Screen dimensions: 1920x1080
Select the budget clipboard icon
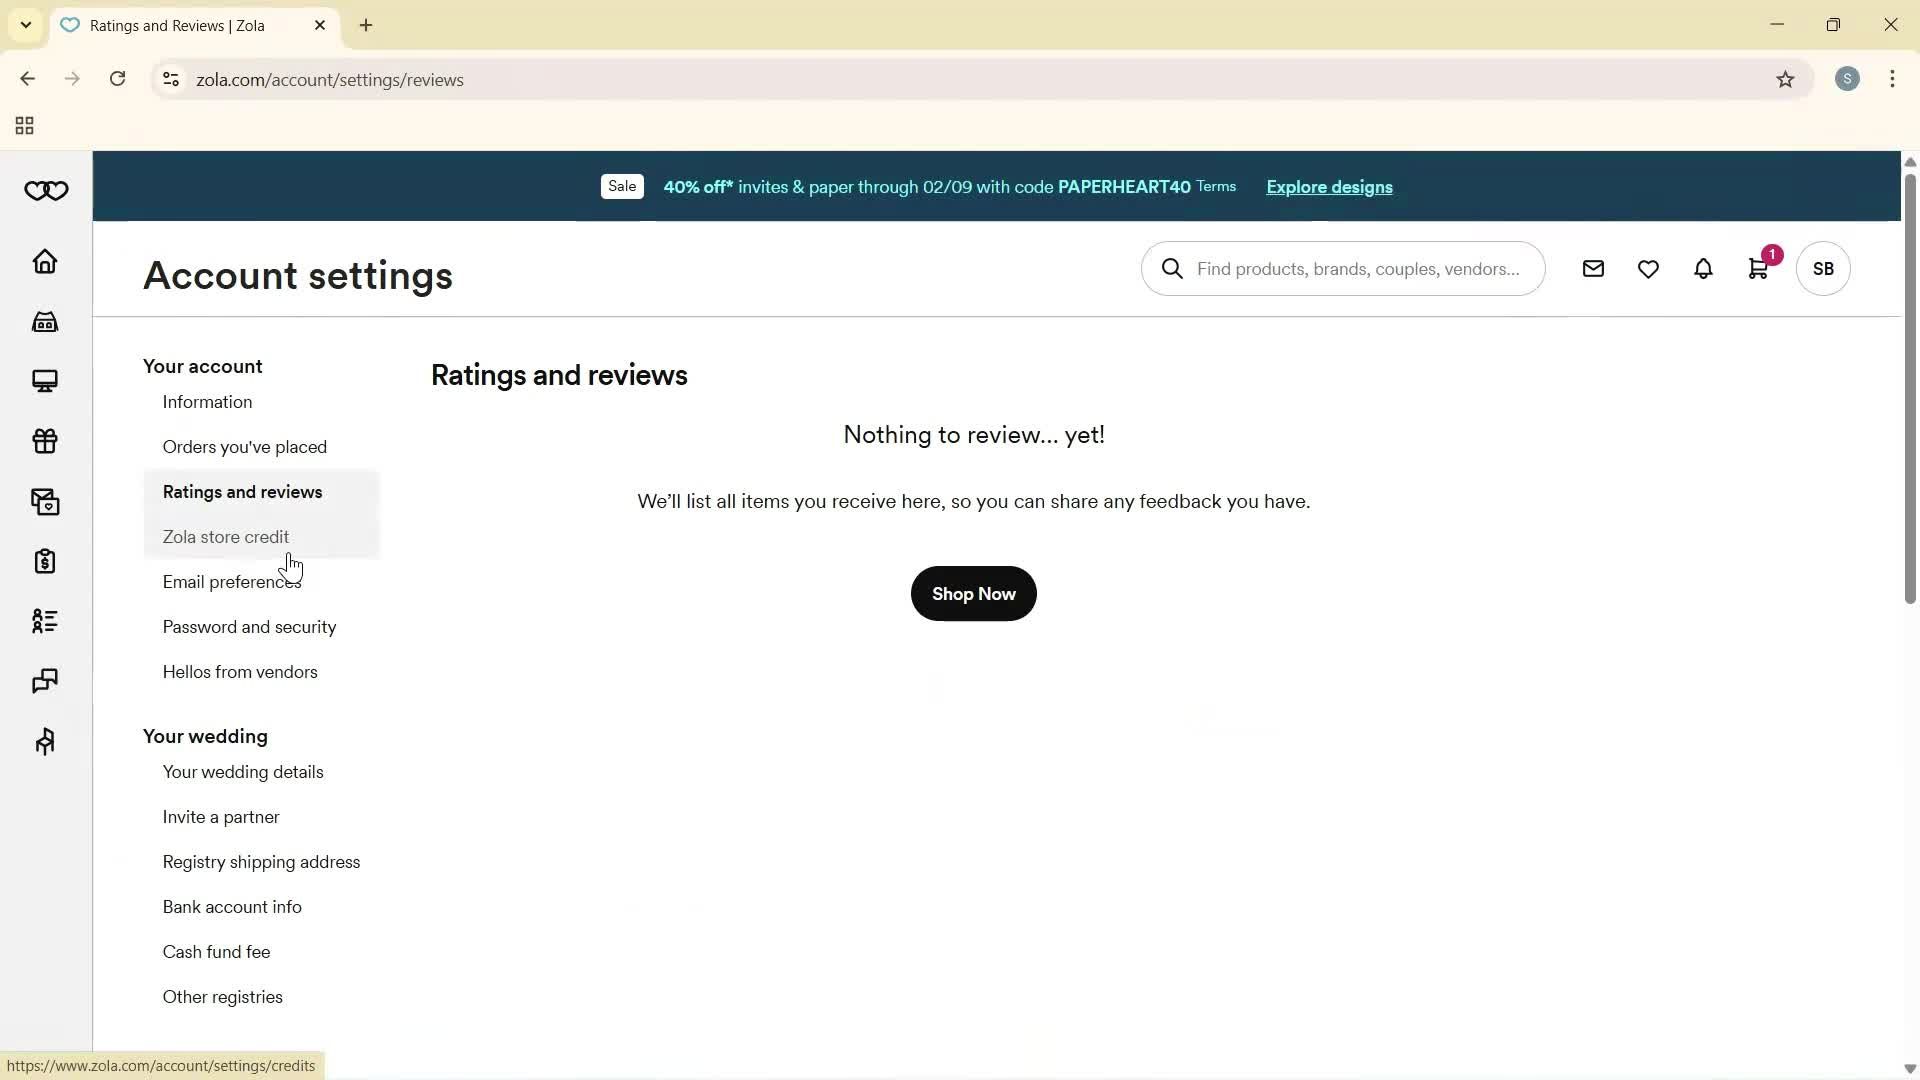(x=45, y=561)
